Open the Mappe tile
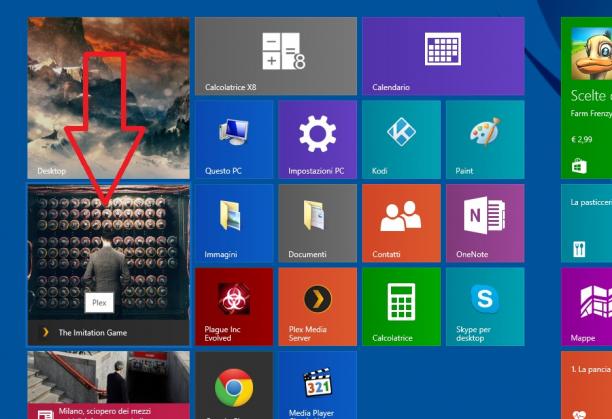Screen dimensions: 612x419 pos(586,307)
